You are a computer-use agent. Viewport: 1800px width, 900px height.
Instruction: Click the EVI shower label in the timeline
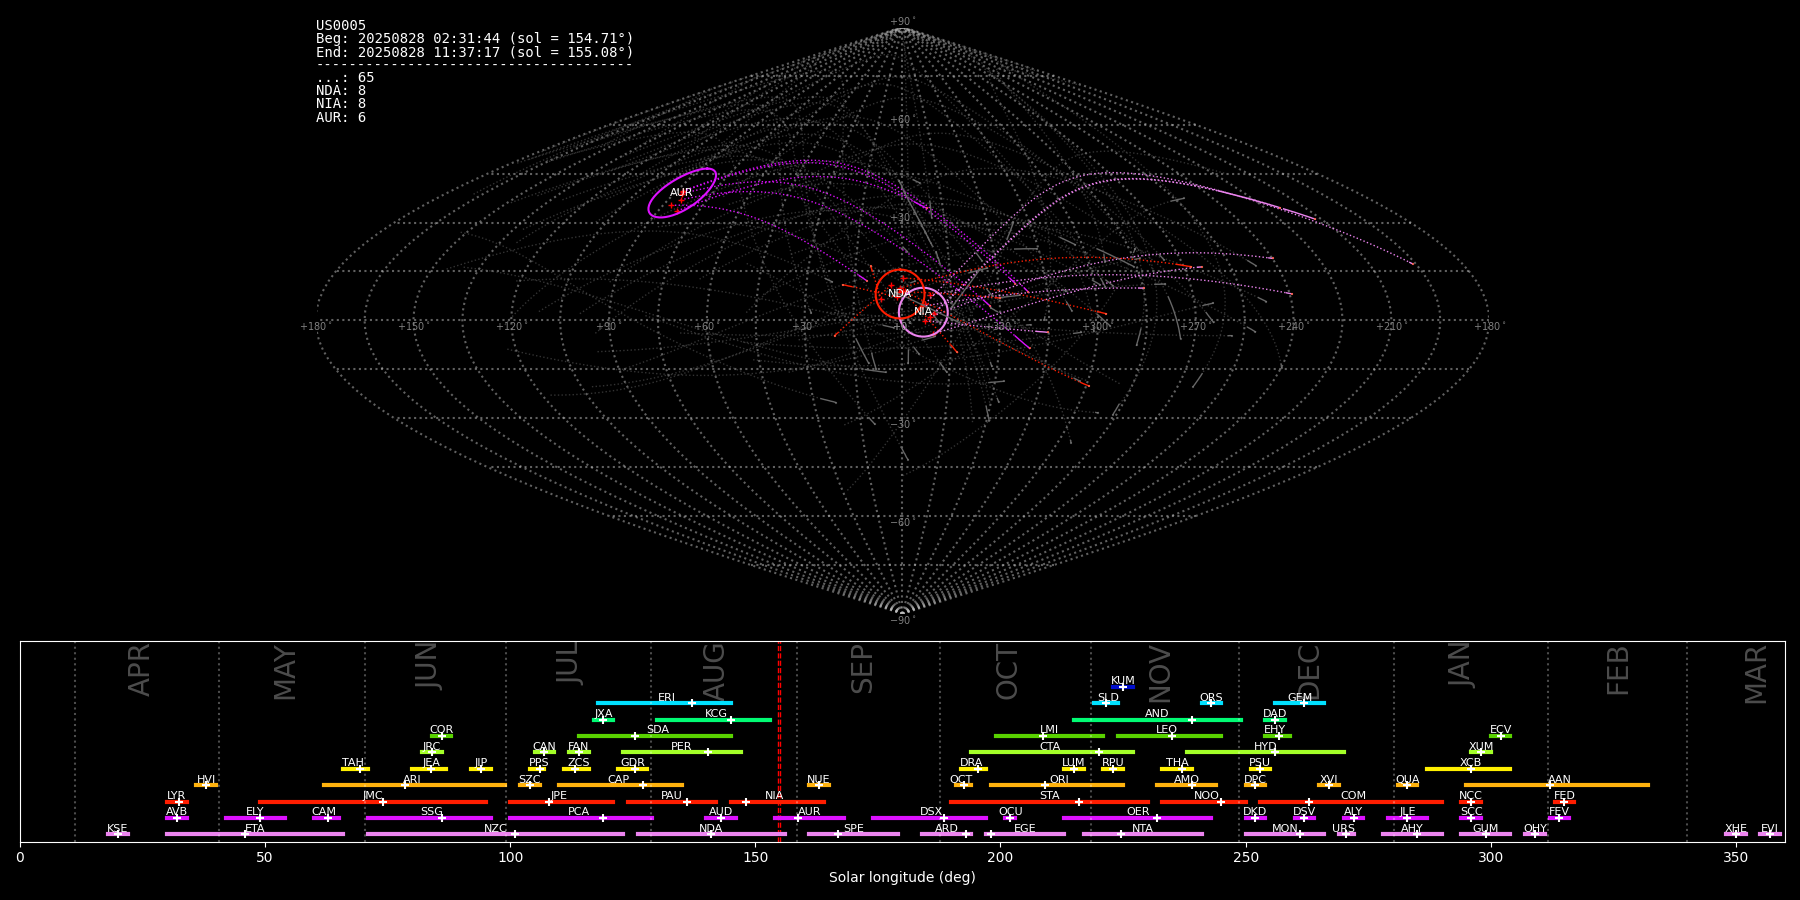(1769, 829)
